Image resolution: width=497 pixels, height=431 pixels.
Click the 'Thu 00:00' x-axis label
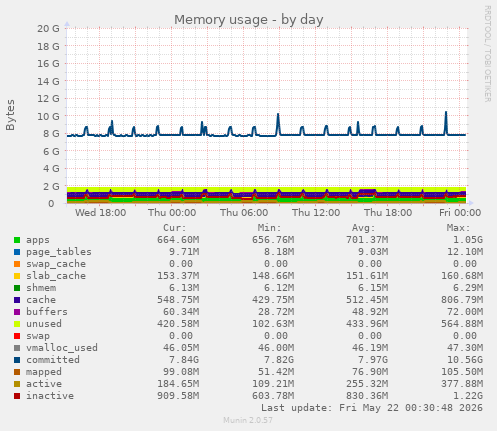pos(172,213)
